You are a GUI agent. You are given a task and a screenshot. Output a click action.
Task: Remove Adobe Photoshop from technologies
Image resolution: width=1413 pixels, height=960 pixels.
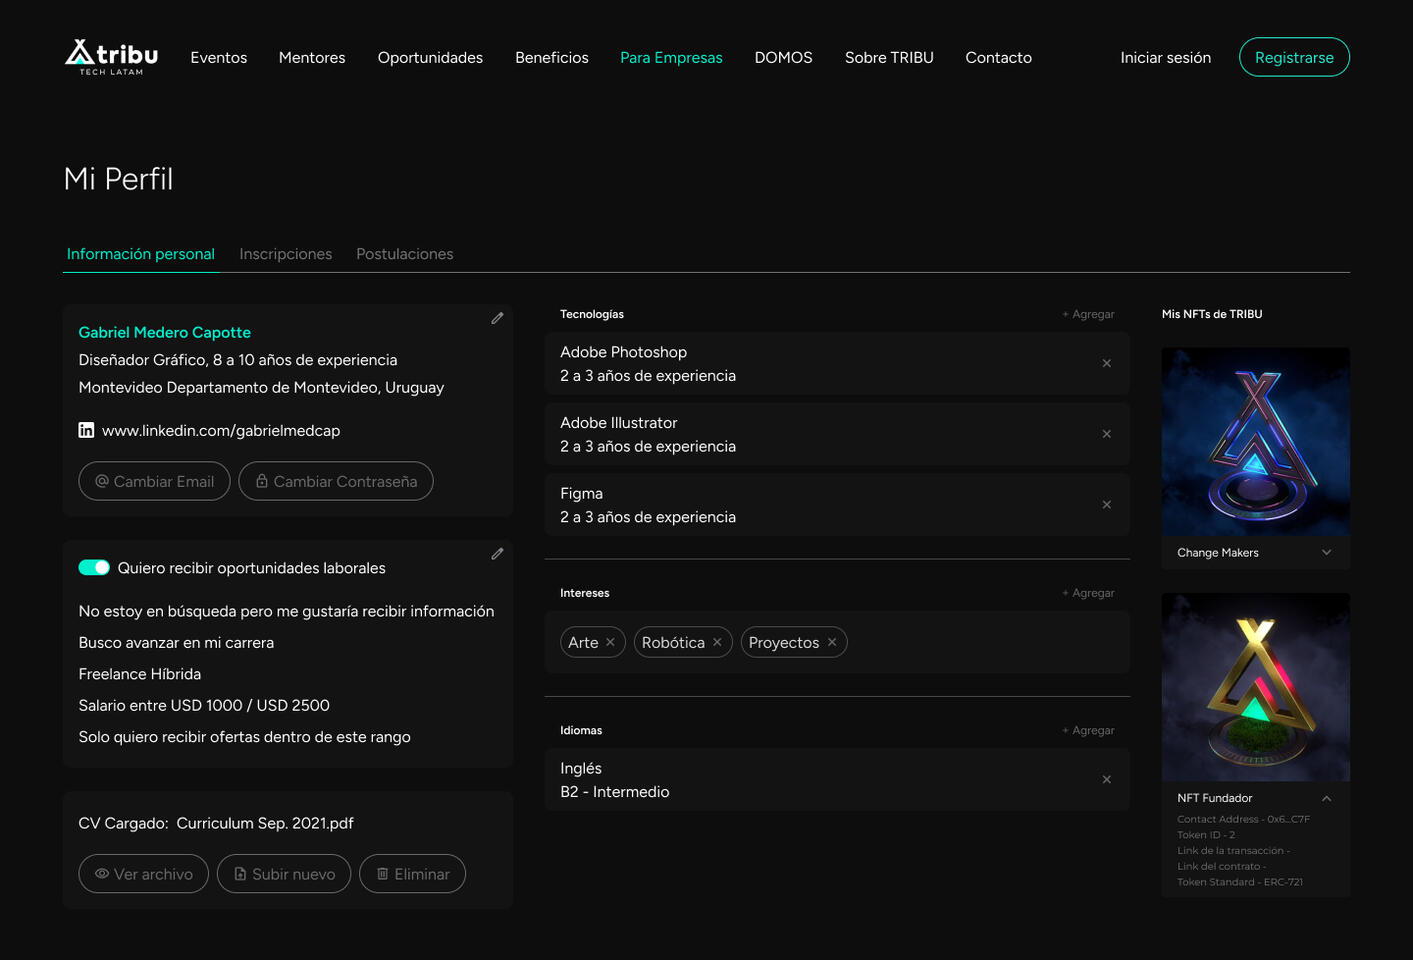coord(1106,364)
